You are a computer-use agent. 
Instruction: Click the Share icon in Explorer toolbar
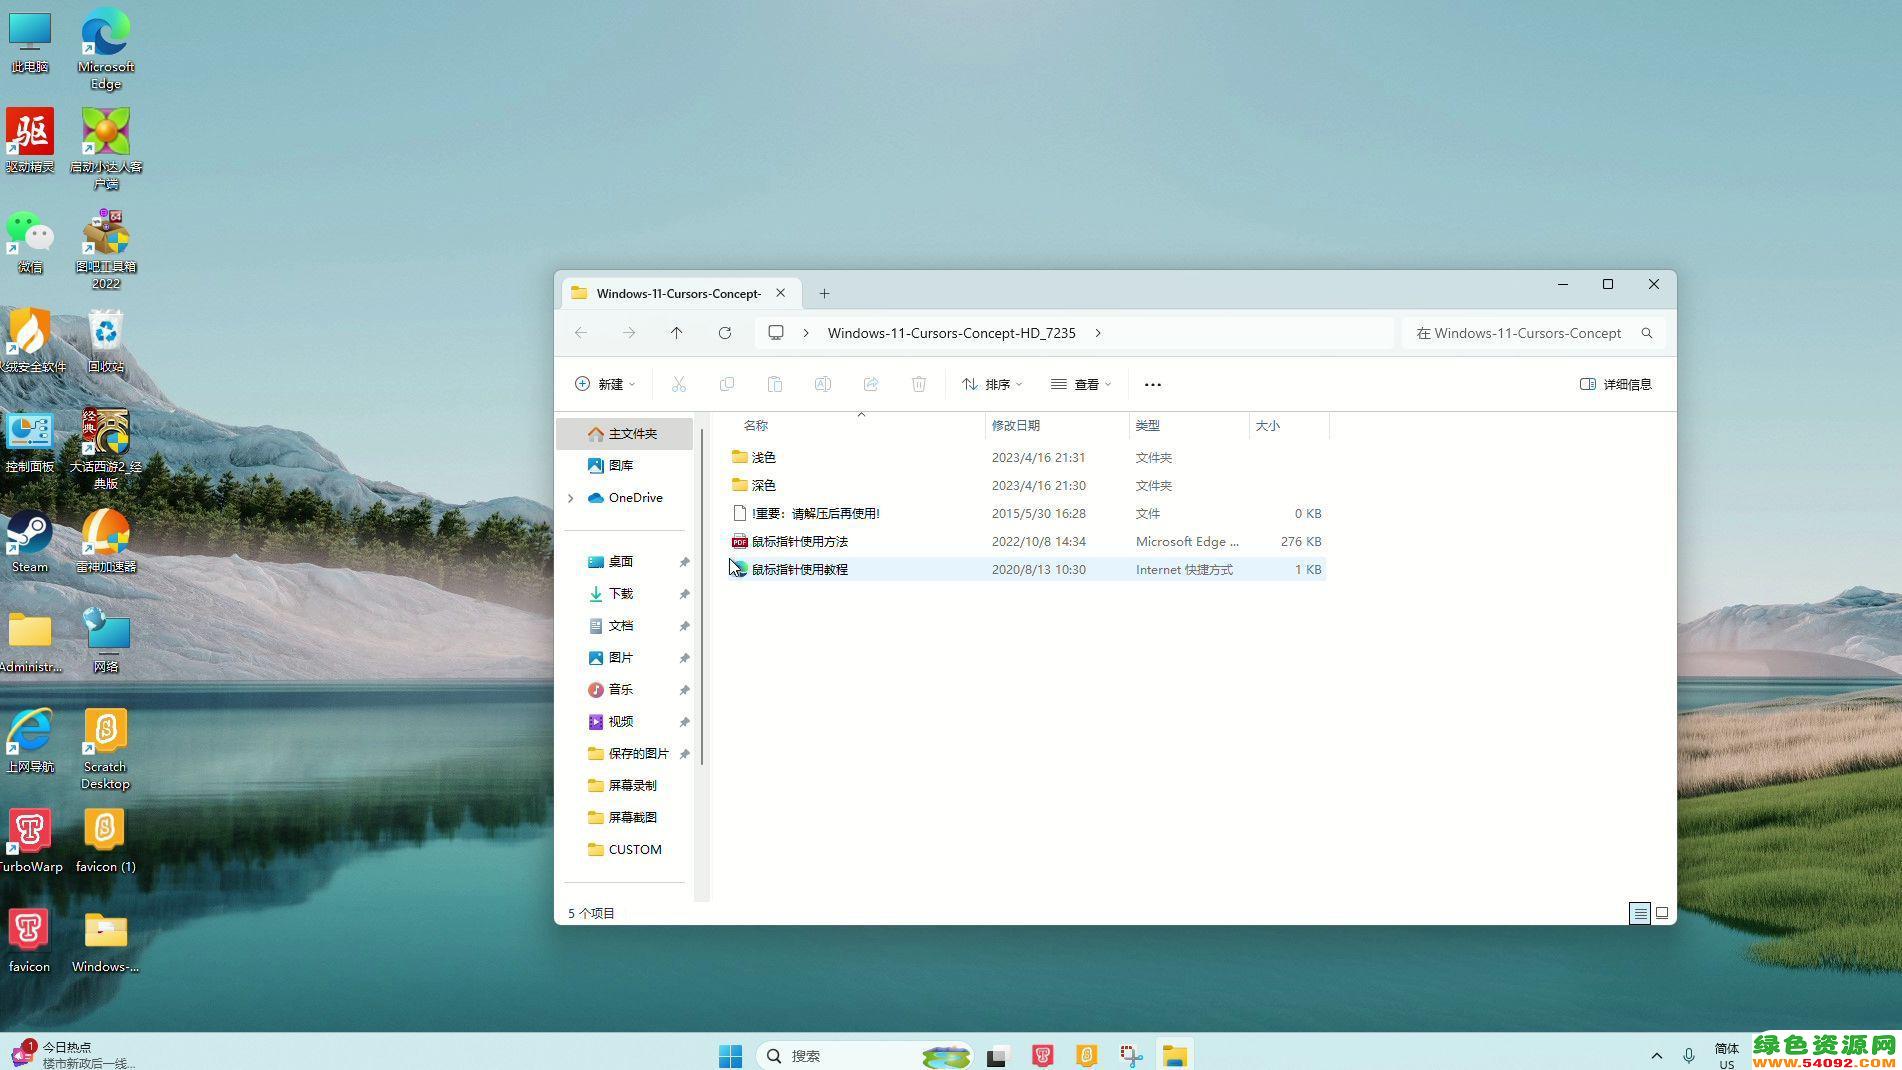click(871, 384)
